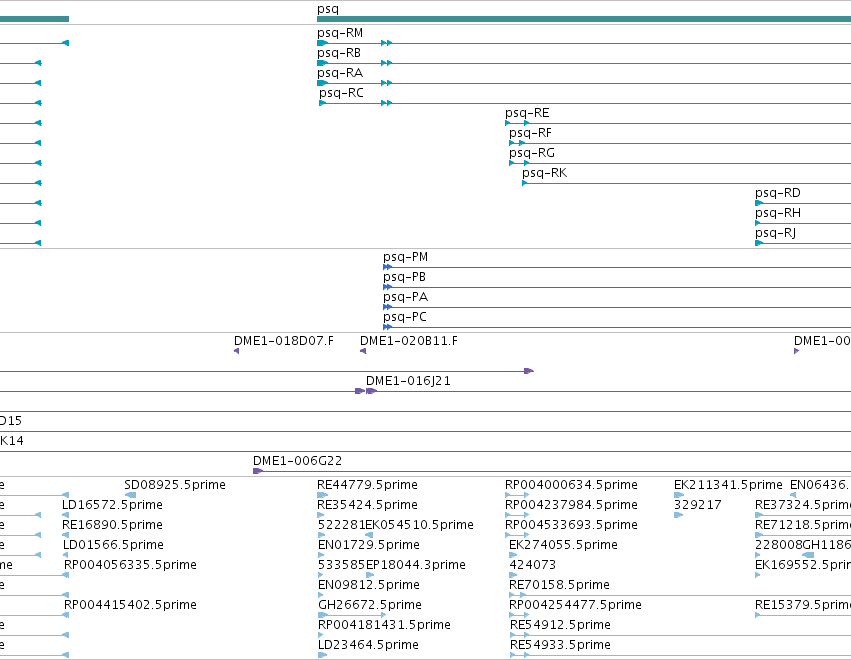
Task: Click RP004254477.5prime label
Action: click(575, 605)
